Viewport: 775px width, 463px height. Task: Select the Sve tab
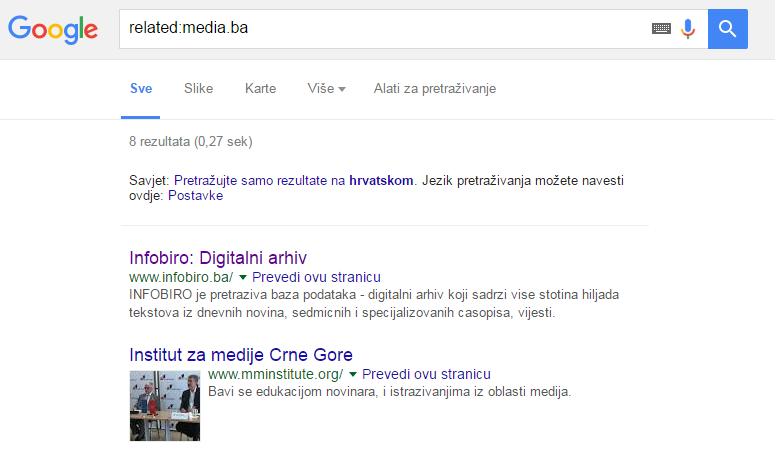141,88
